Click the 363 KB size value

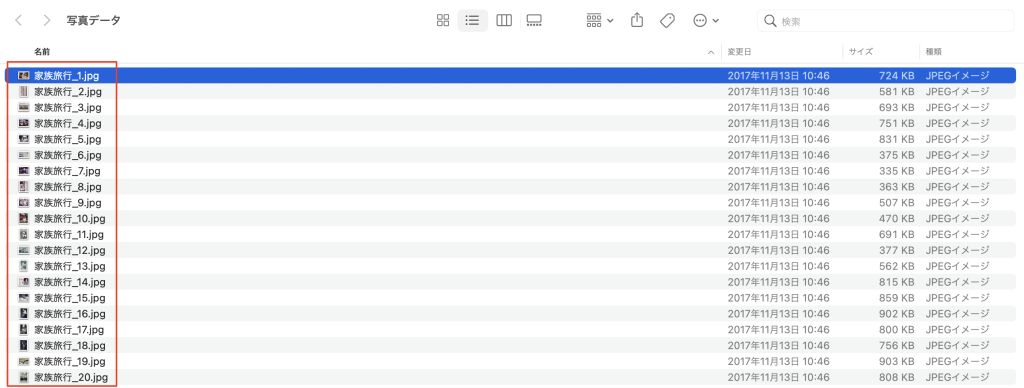point(896,187)
